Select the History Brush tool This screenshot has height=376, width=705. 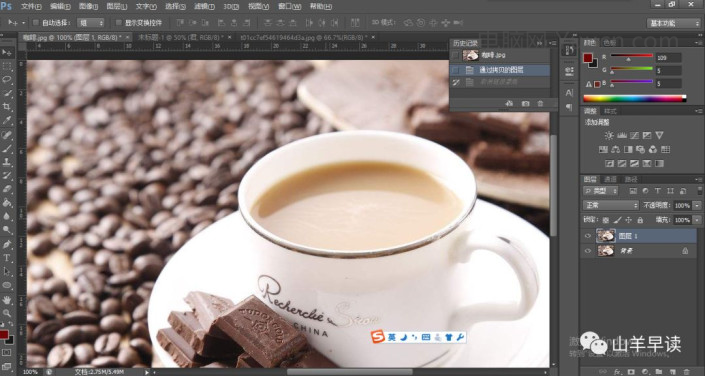(7, 175)
